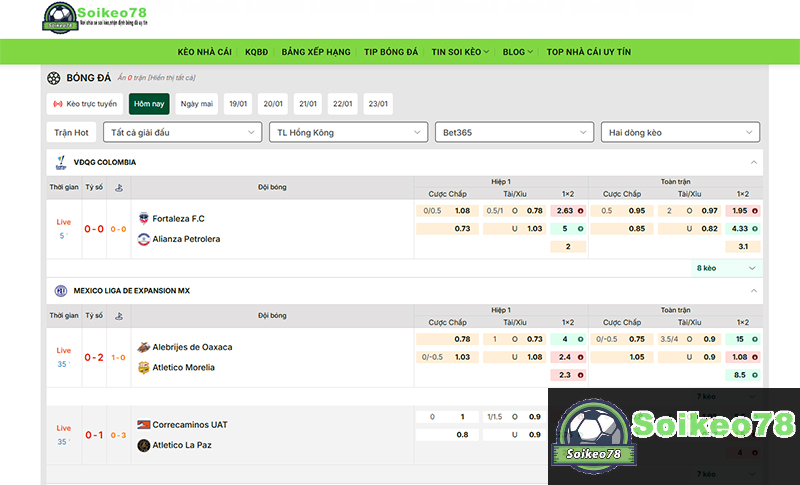Screen dimensions: 800x485
Task: Open the TIN SOI KÈO menu
Action: click(460, 52)
